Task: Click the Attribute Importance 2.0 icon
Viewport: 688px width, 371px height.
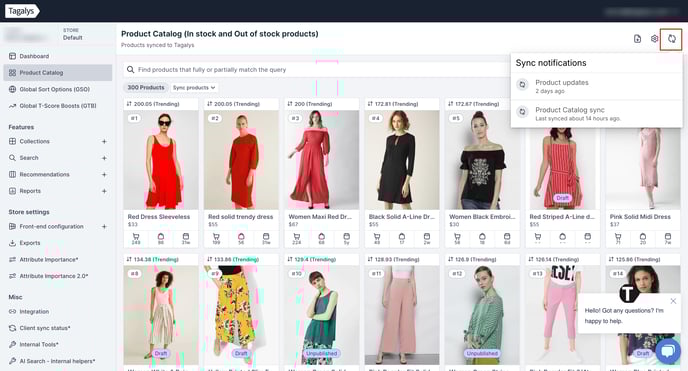Action: pos(12,276)
